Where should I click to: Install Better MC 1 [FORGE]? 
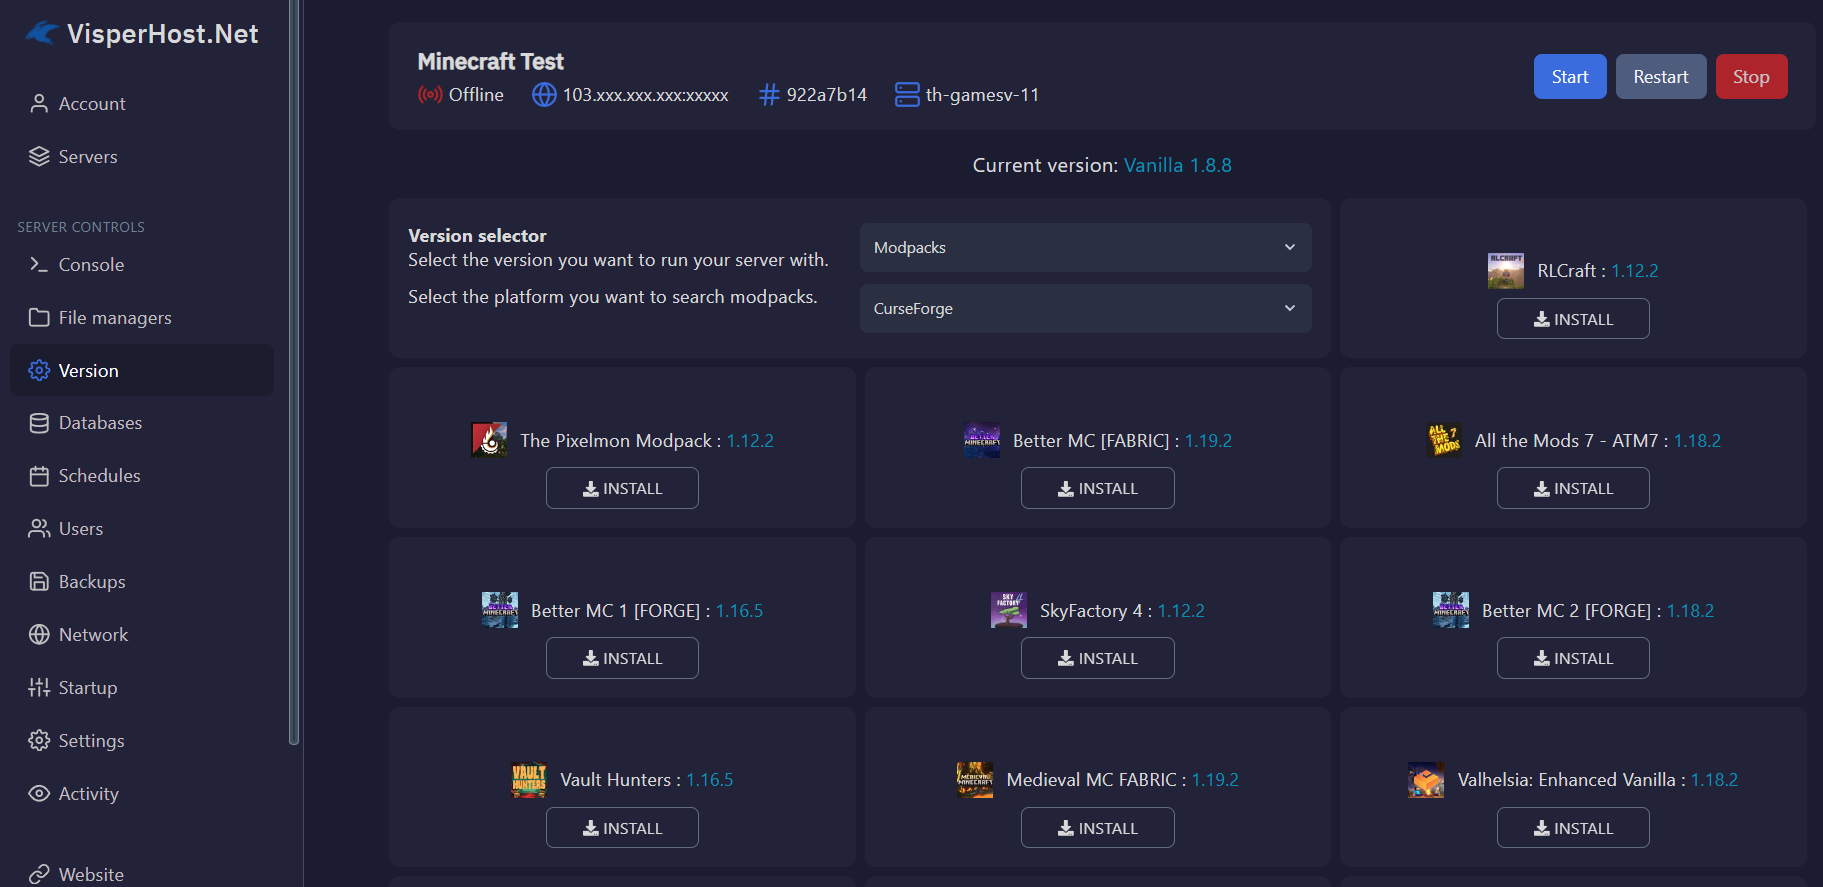(x=622, y=658)
